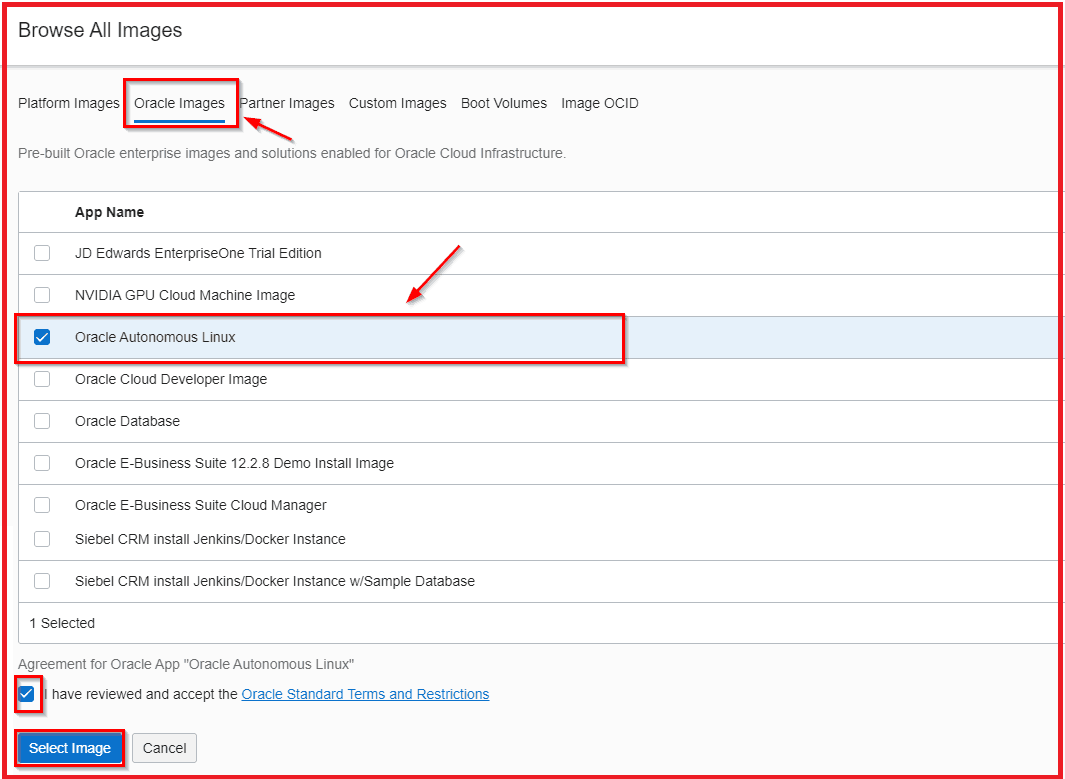Toggle the terms acceptance checkbox

(26, 694)
